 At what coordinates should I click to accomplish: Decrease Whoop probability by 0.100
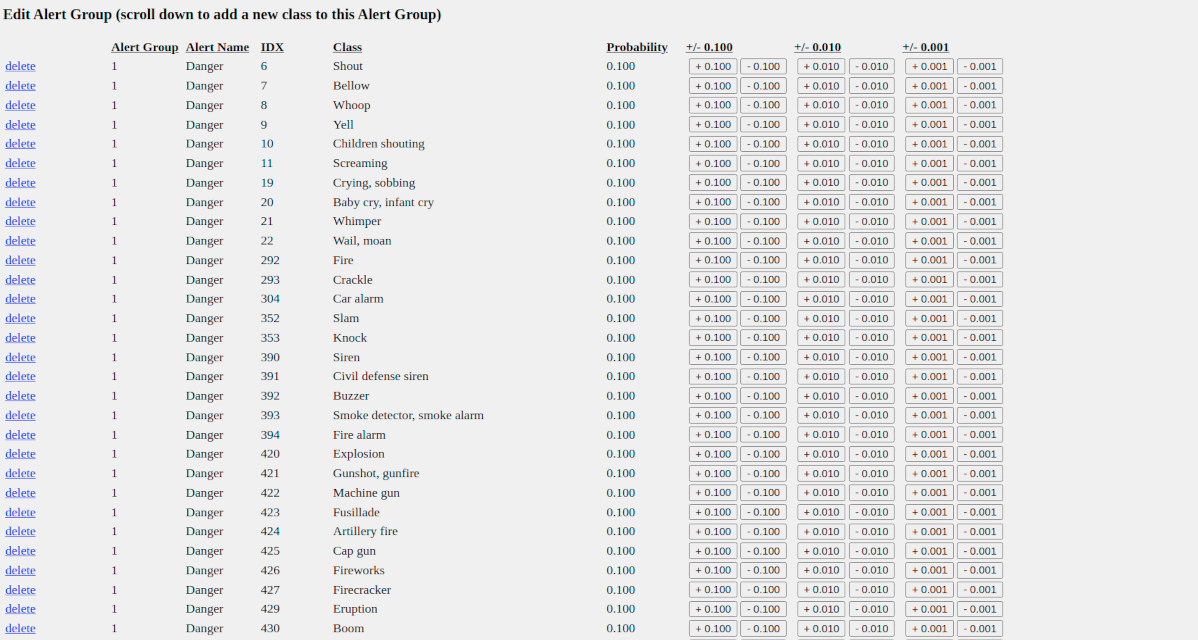[763, 105]
